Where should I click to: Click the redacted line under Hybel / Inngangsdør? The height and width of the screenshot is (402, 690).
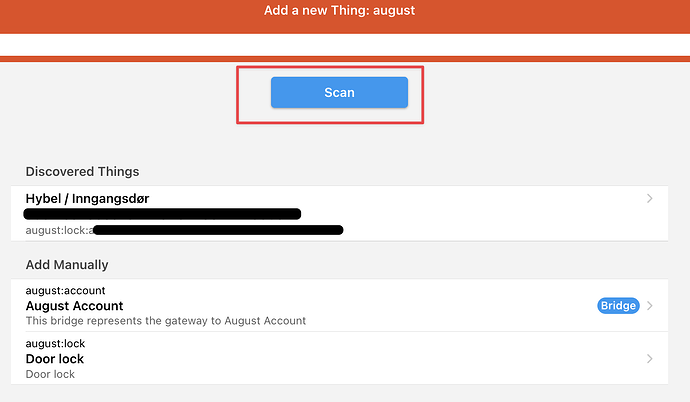coord(163,213)
